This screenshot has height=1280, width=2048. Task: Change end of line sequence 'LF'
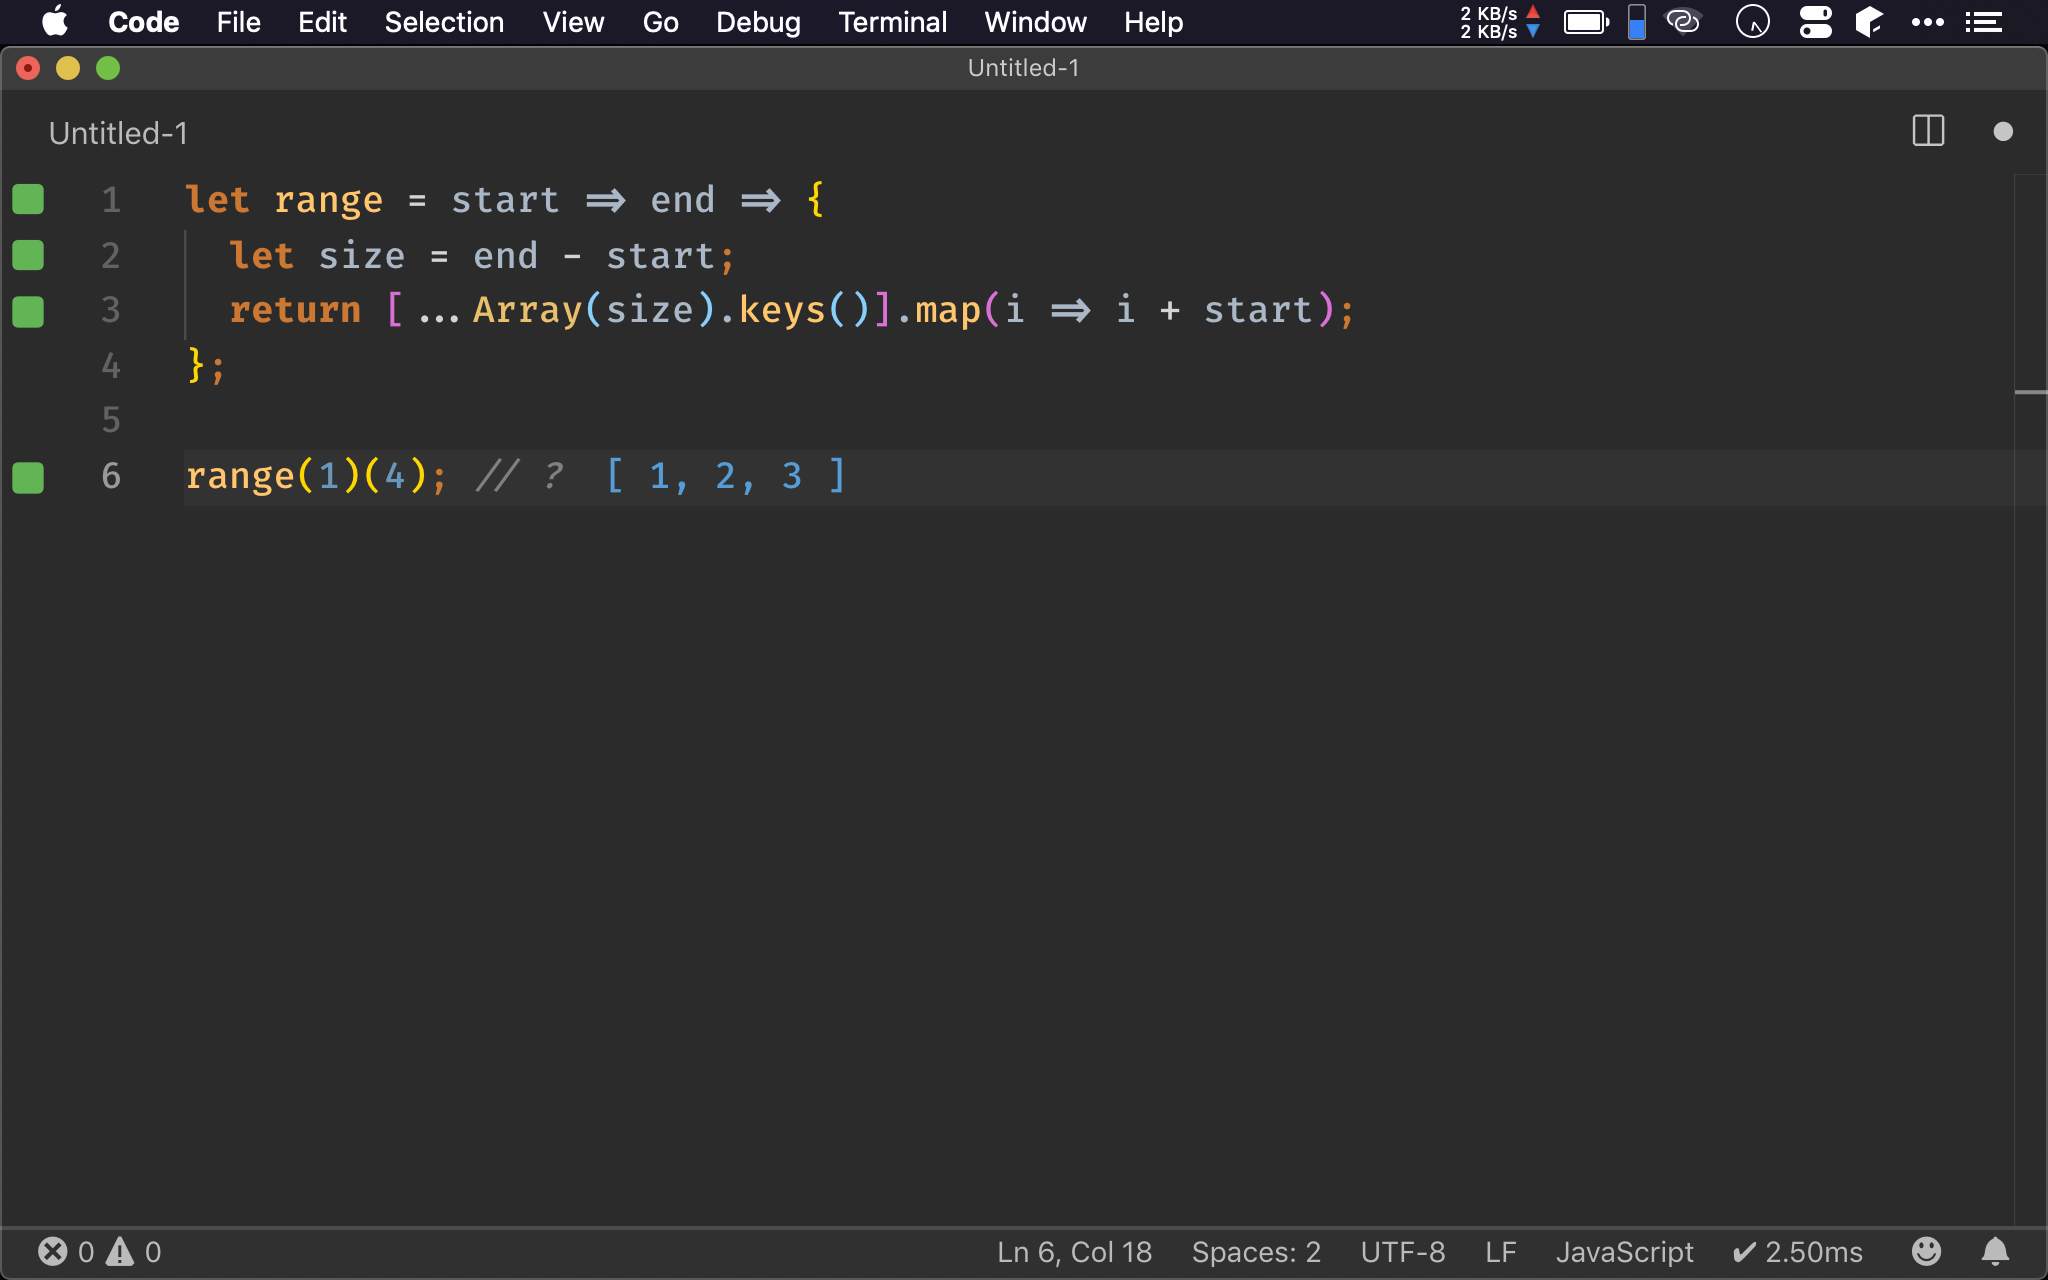[x=1500, y=1252]
